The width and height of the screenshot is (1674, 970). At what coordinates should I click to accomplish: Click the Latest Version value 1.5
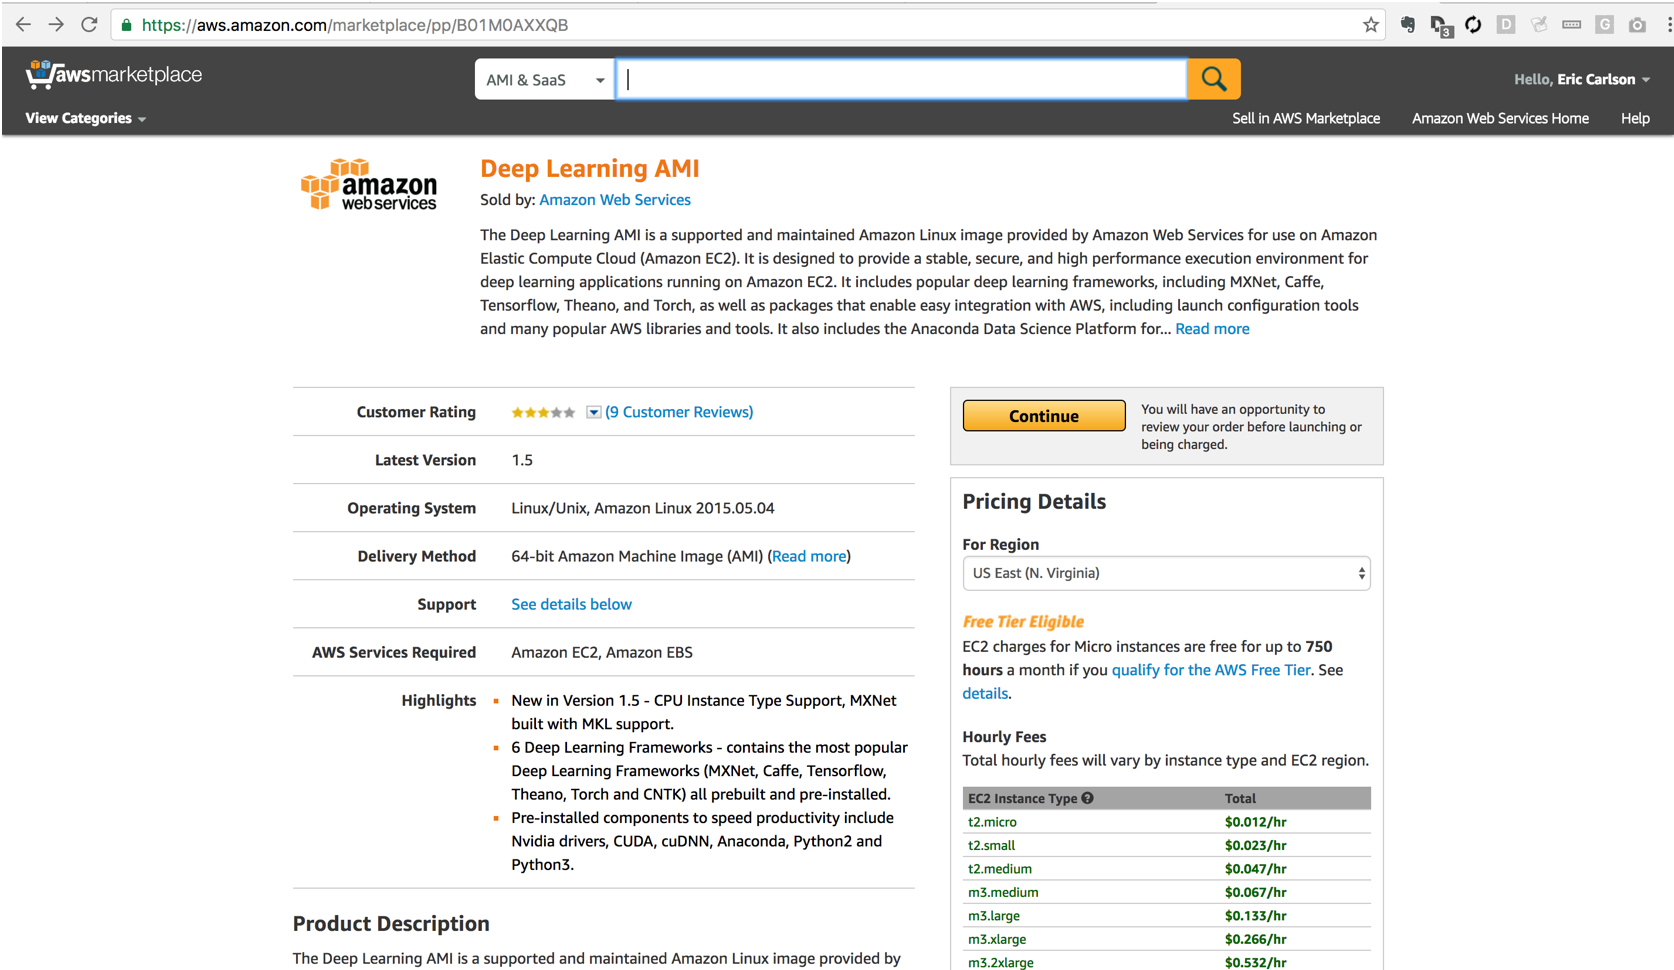tap(522, 460)
